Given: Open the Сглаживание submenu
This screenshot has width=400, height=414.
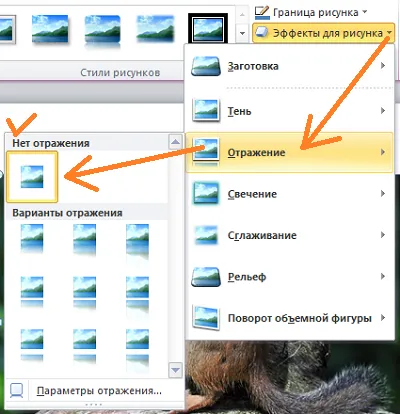Looking at the screenshot, I should [290, 235].
